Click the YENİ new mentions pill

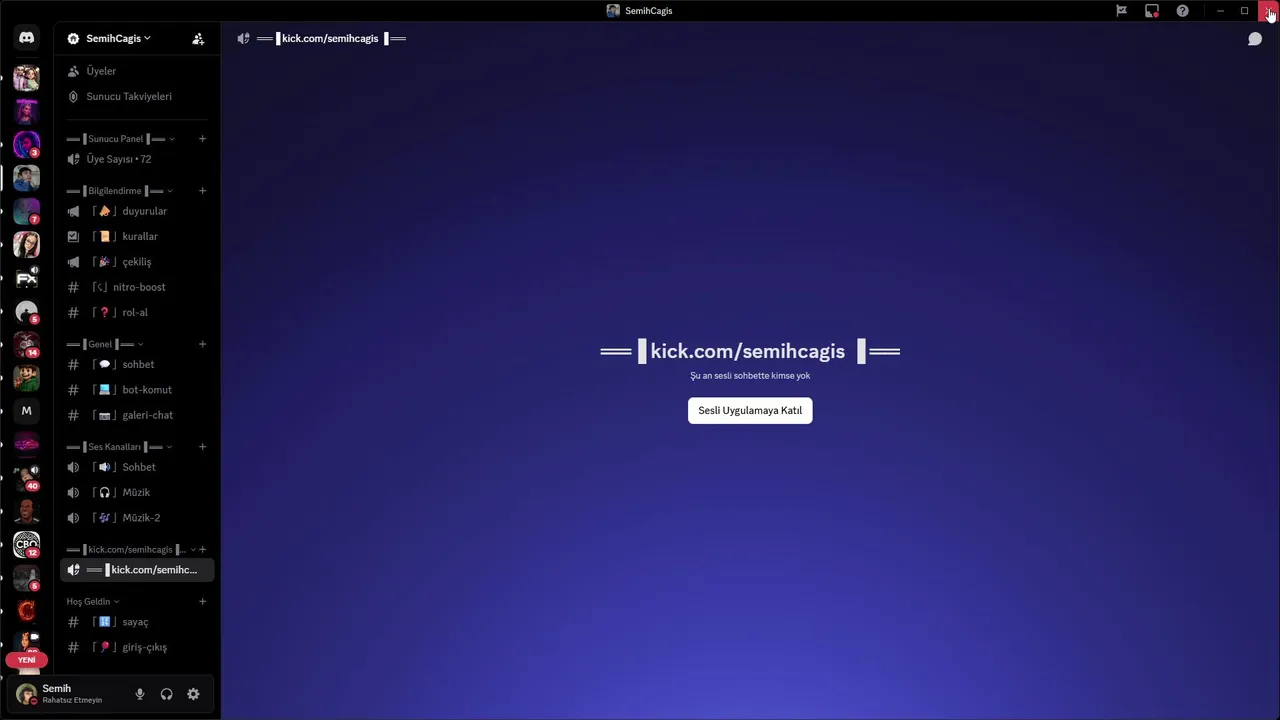(27, 660)
